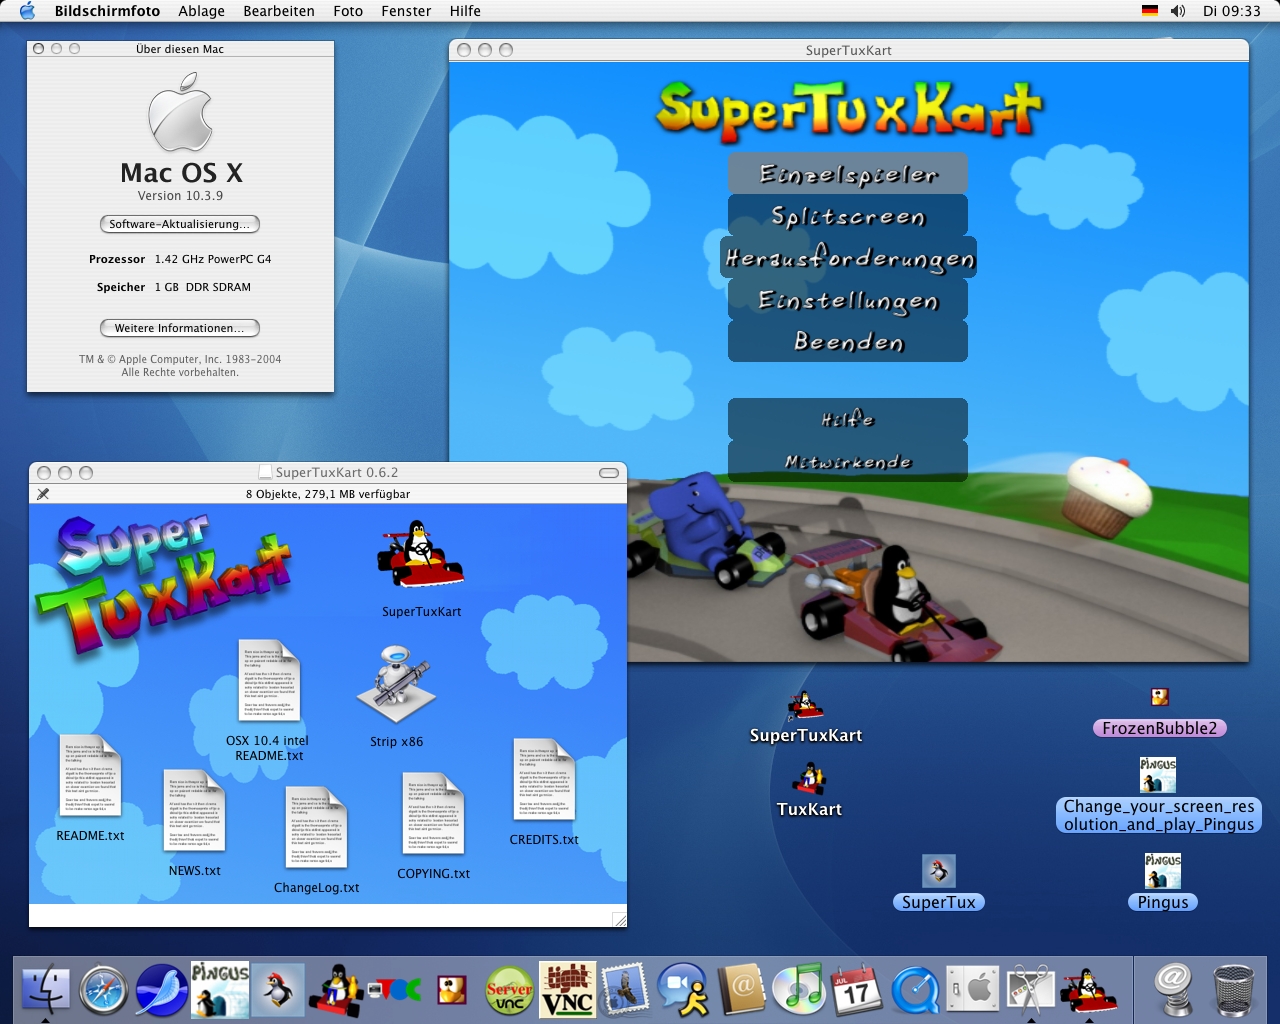The width and height of the screenshot is (1280, 1024).
Task: Launch Pingus from the Dock
Action: click(x=220, y=989)
